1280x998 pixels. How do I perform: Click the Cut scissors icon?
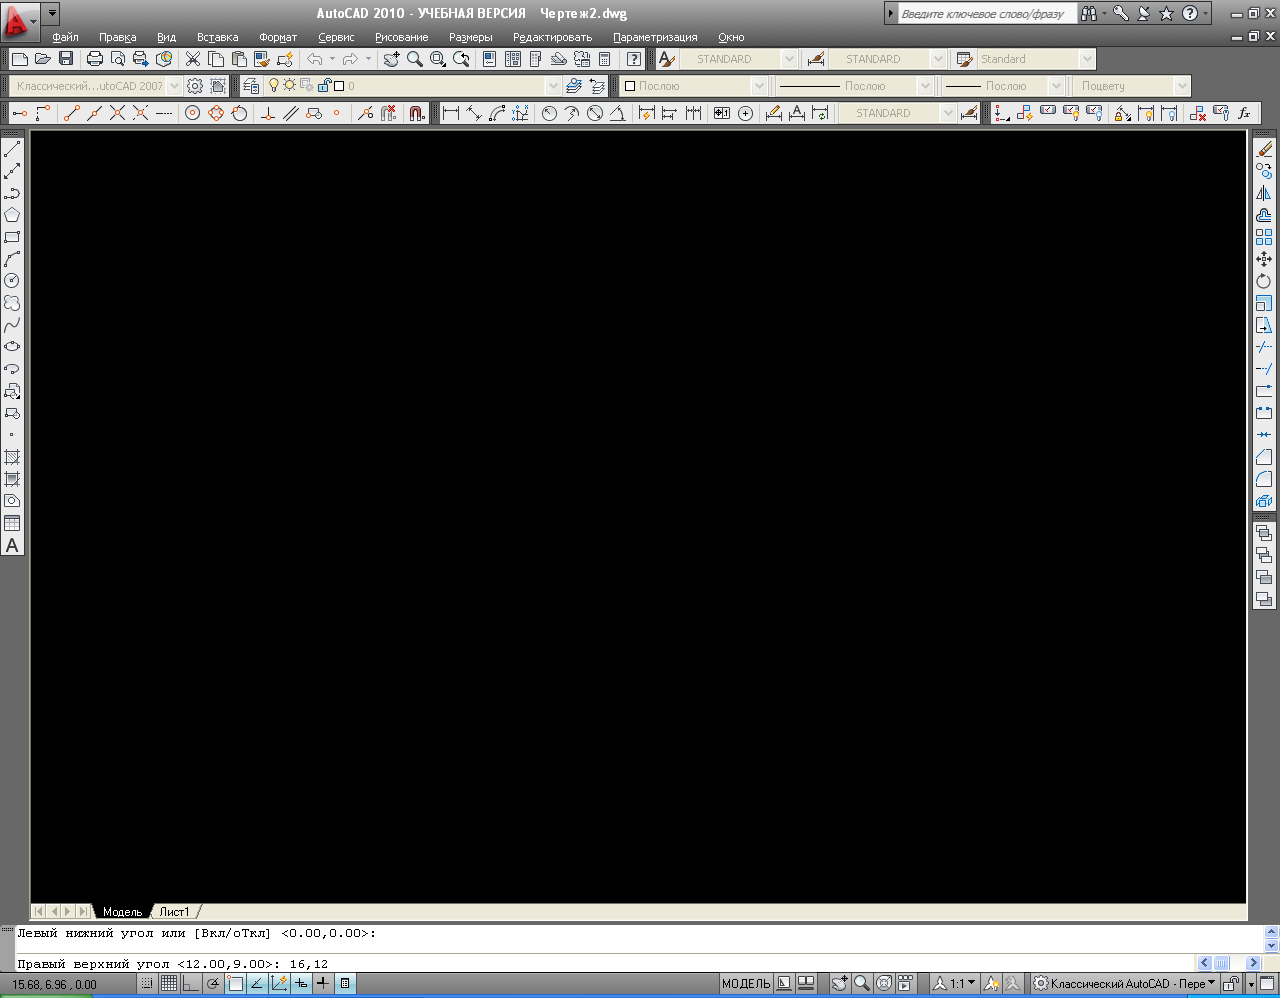click(193, 59)
